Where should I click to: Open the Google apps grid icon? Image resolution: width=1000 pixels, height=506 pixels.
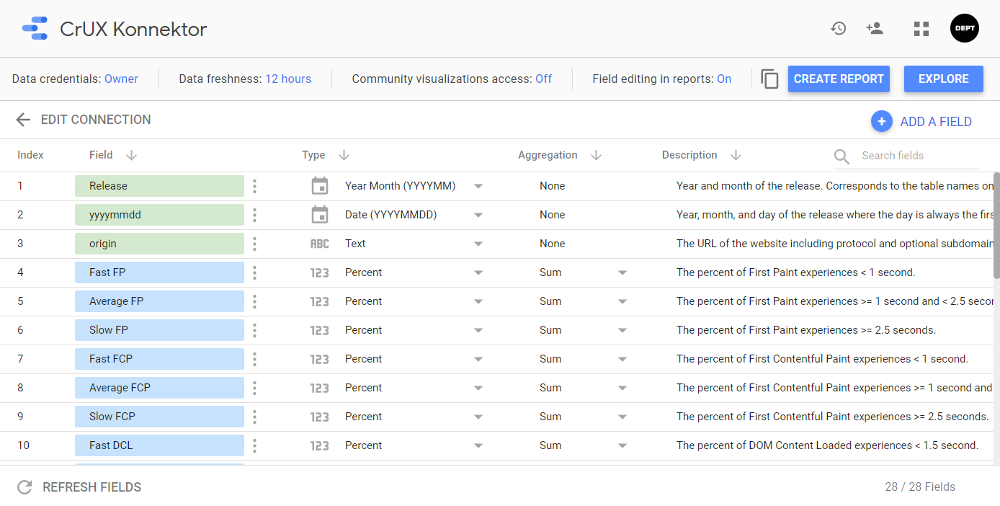click(921, 29)
